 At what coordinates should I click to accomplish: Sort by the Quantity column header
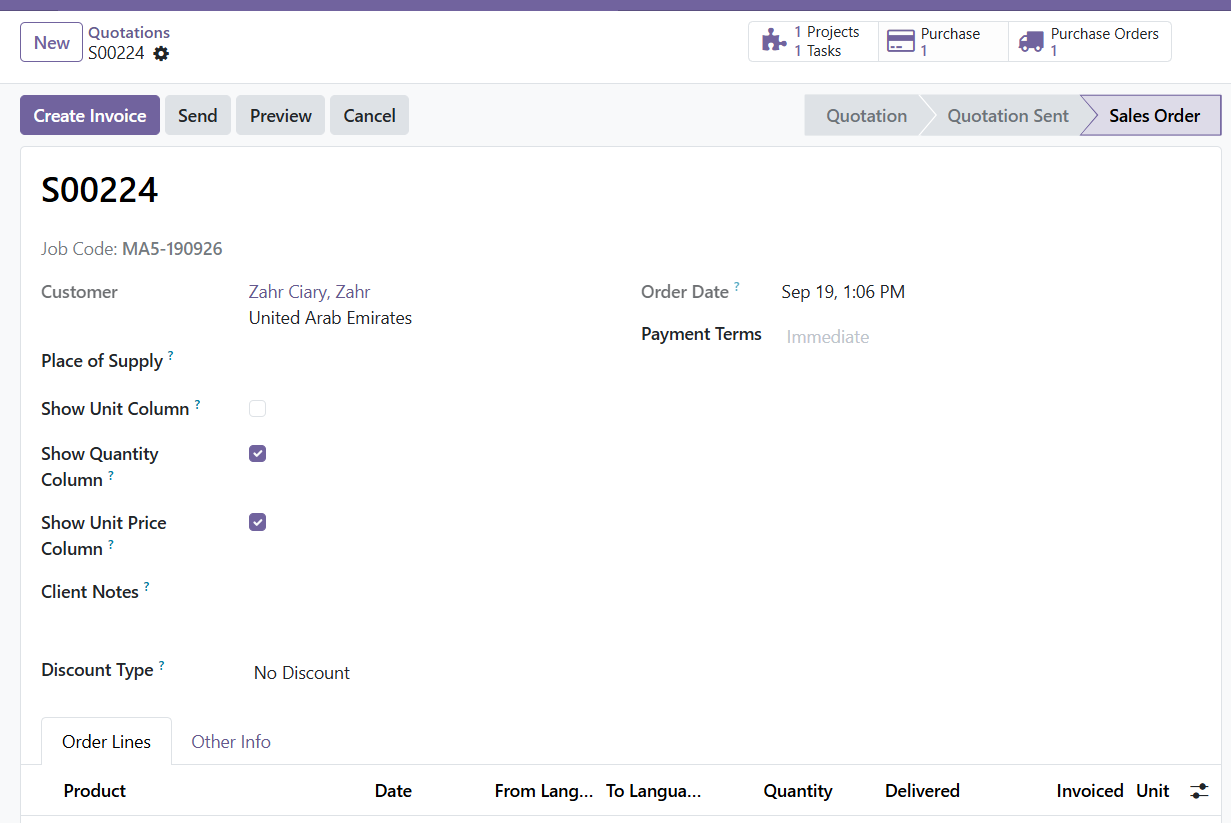[x=798, y=791]
